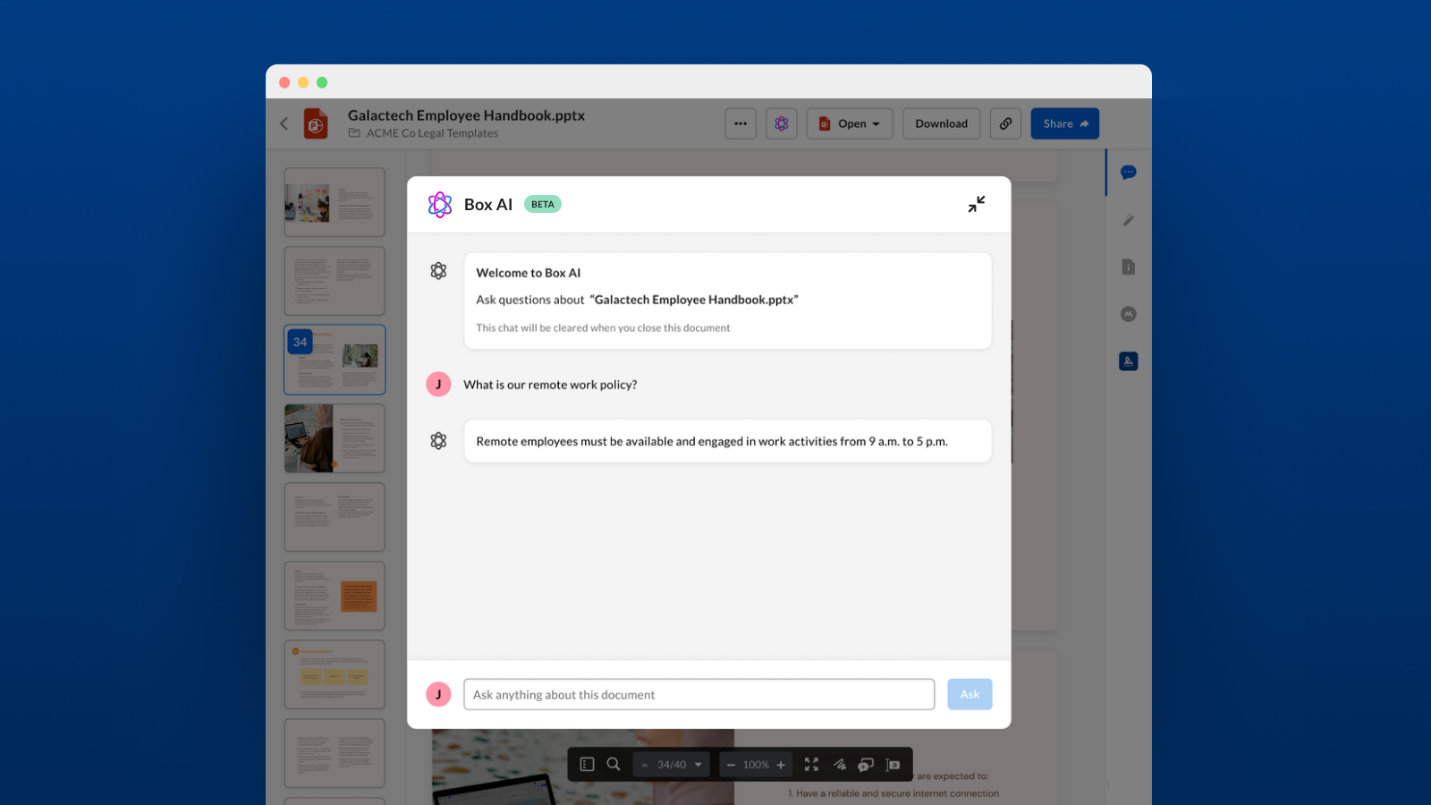Click the PowerPoint file type icon
1431x805 pixels.
(x=316, y=124)
